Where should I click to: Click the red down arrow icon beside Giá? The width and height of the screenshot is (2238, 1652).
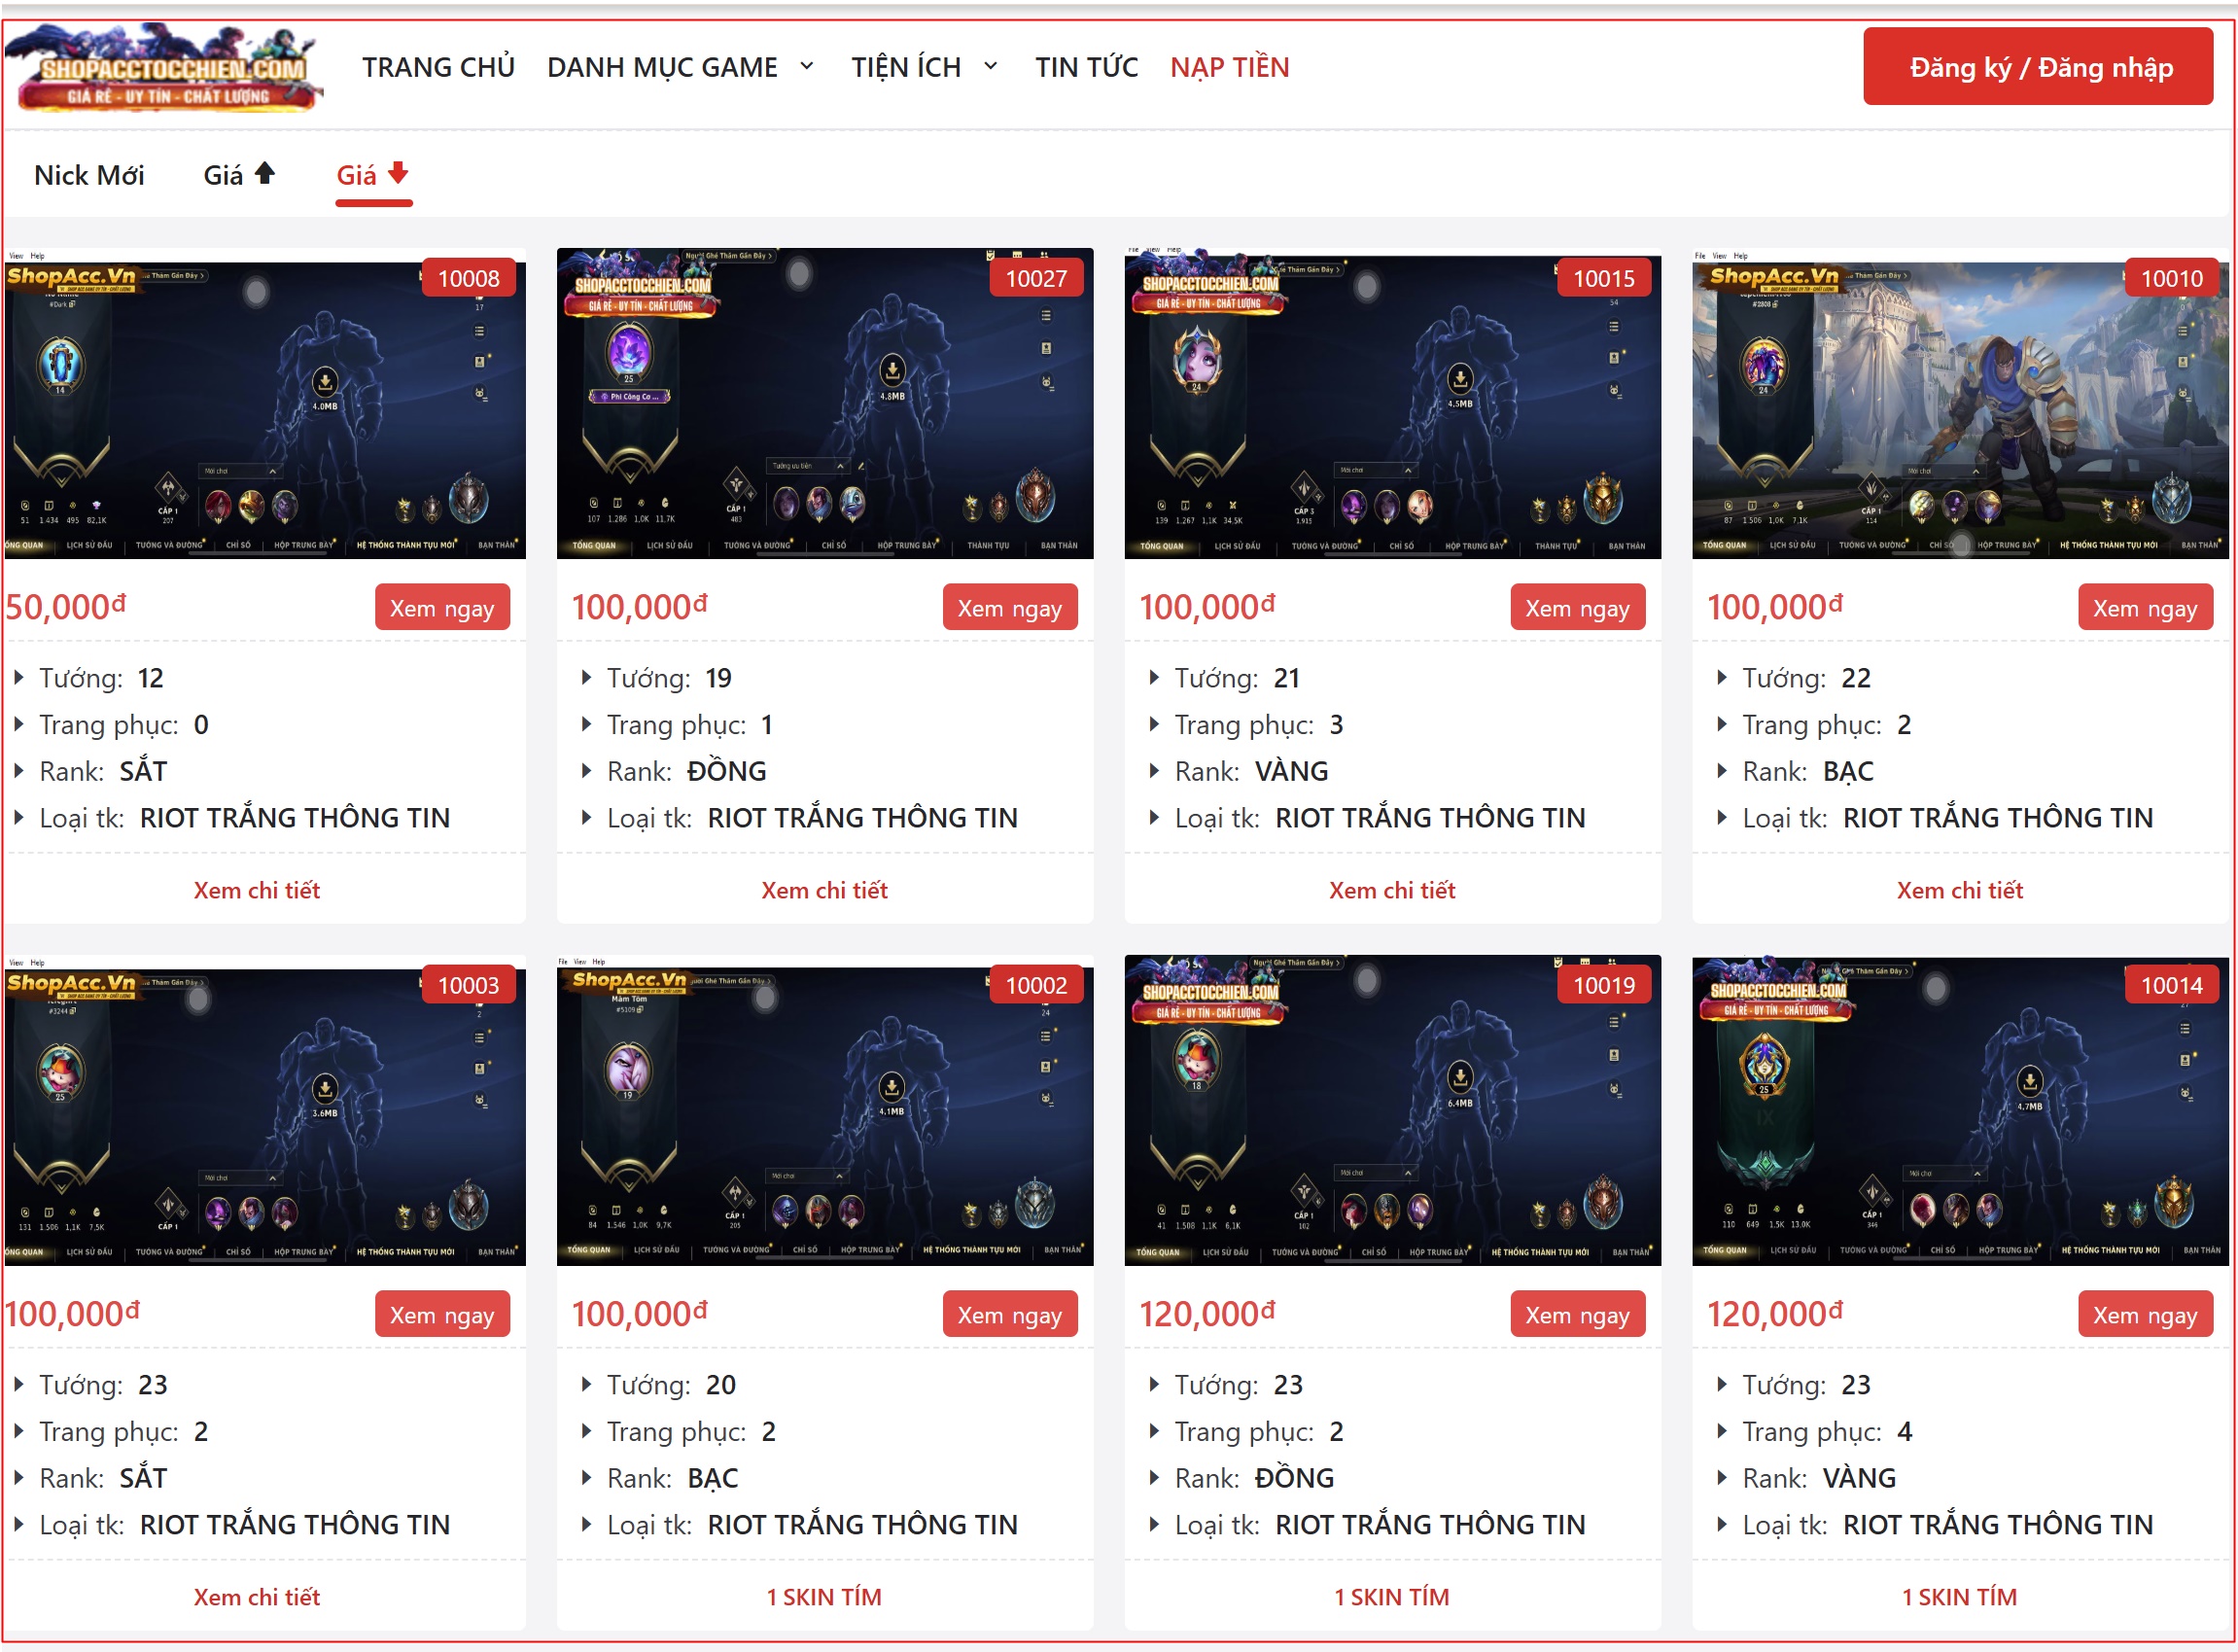(x=398, y=174)
